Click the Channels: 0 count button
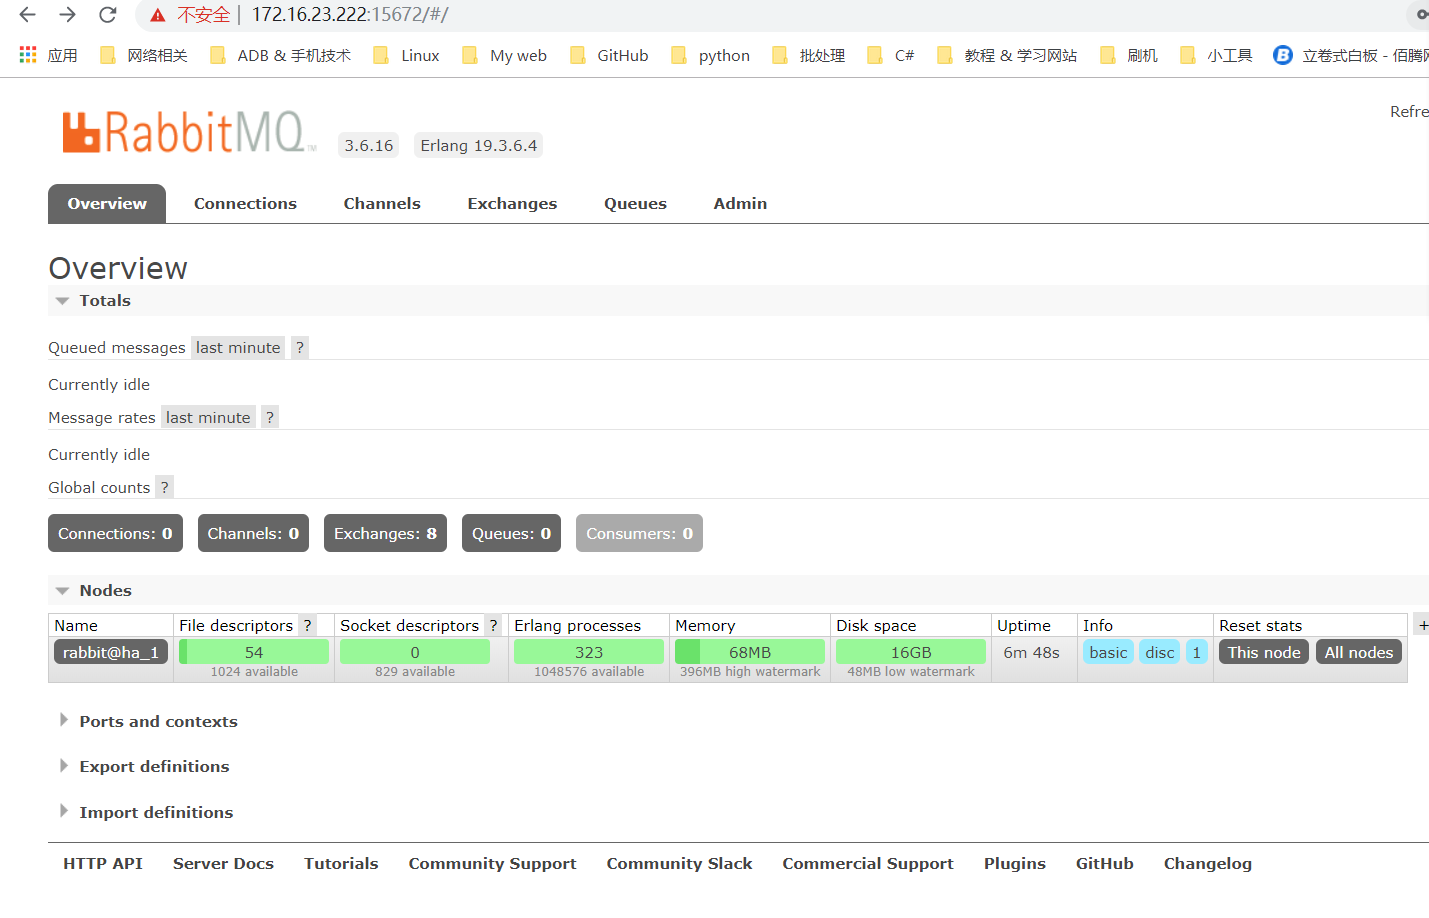 (x=253, y=533)
